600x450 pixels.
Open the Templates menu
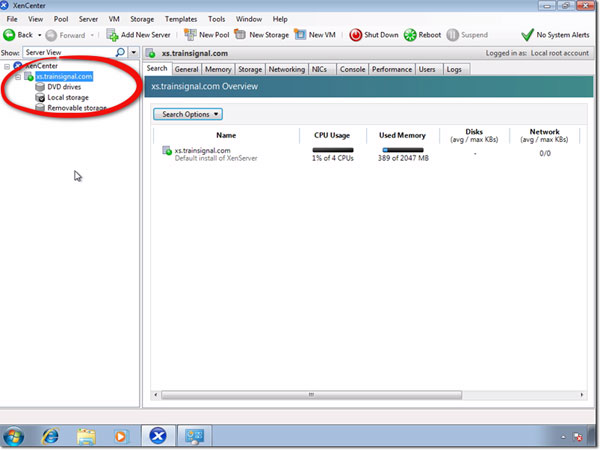coord(181,19)
